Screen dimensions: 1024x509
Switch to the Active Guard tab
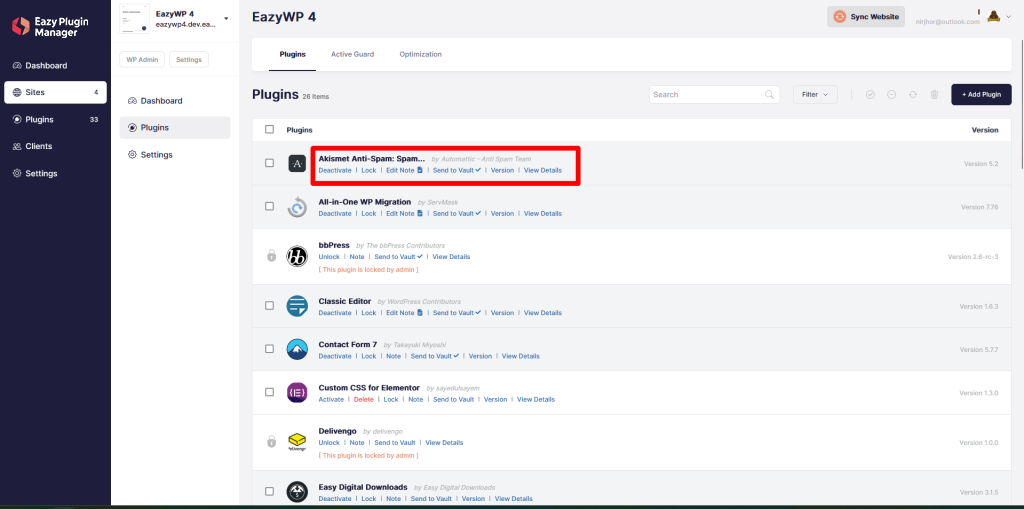(353, 54)
